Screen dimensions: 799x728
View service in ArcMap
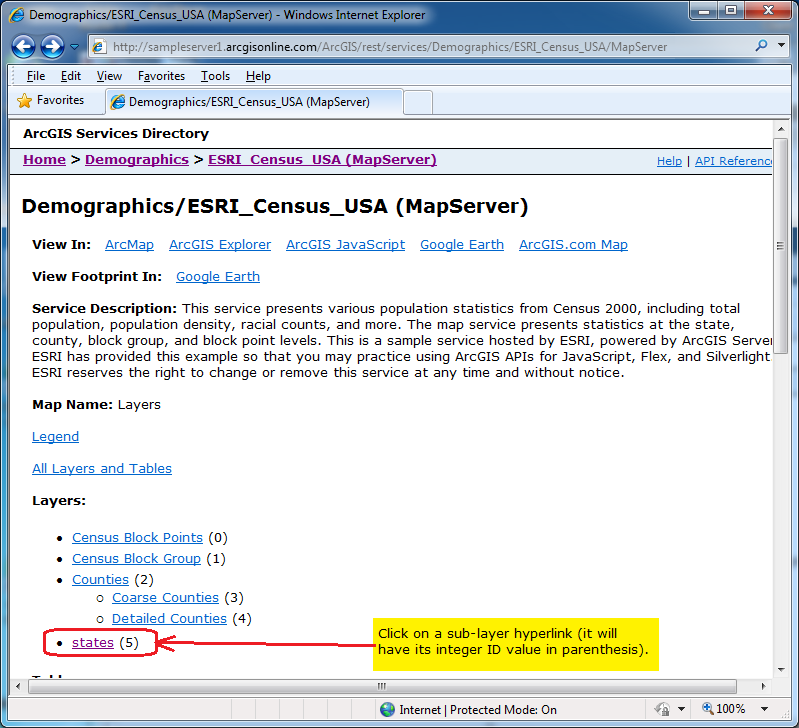129,245
